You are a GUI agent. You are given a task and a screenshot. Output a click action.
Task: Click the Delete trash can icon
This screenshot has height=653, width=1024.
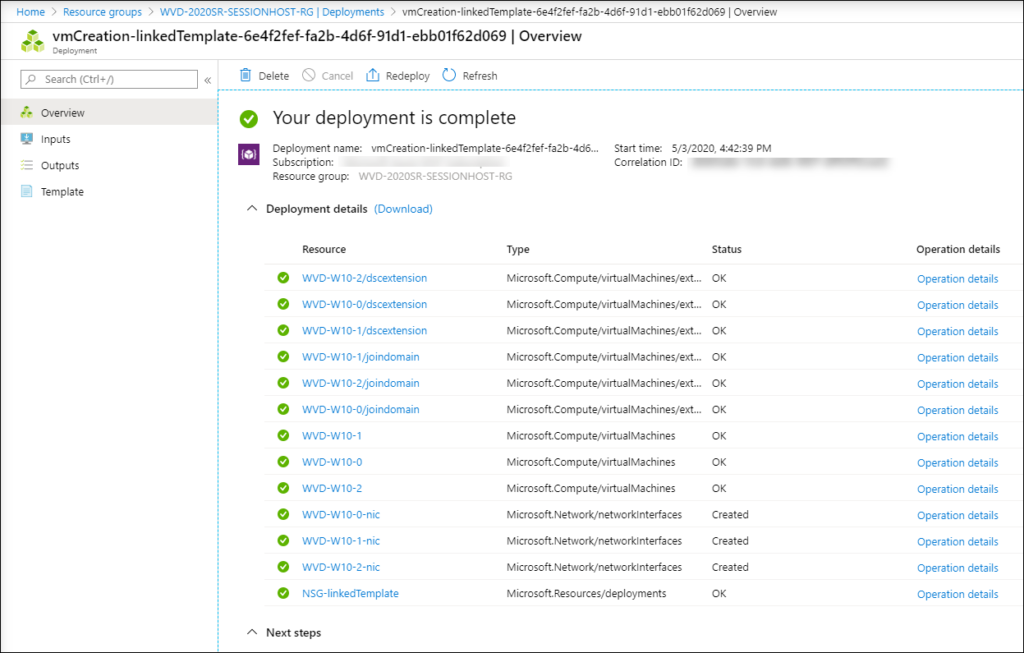point(246,75)
